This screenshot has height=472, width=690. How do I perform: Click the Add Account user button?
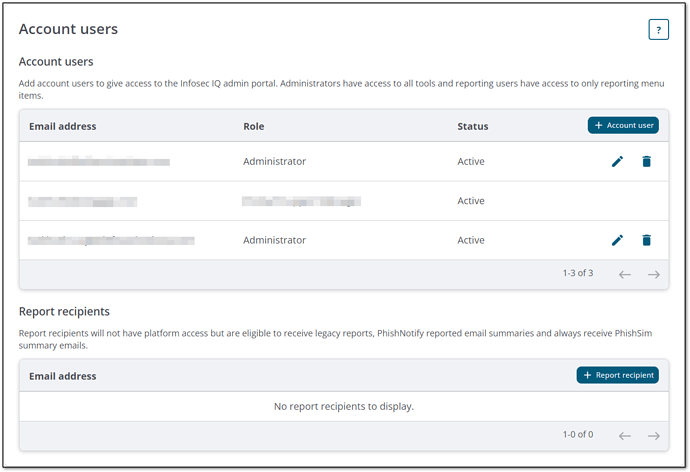pos(623,125)
